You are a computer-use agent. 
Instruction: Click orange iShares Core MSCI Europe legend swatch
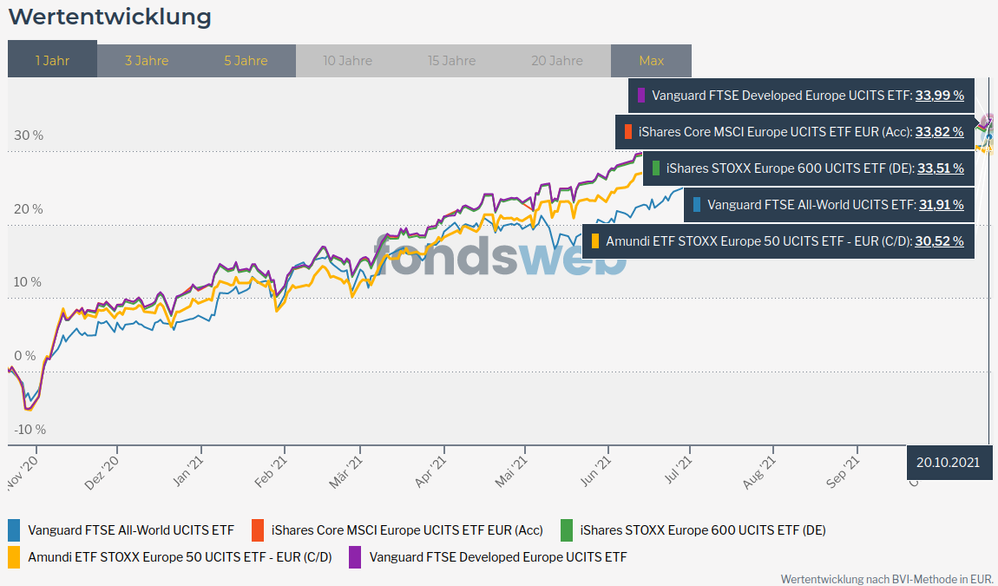pyautogui.click(x=257, y=530)
